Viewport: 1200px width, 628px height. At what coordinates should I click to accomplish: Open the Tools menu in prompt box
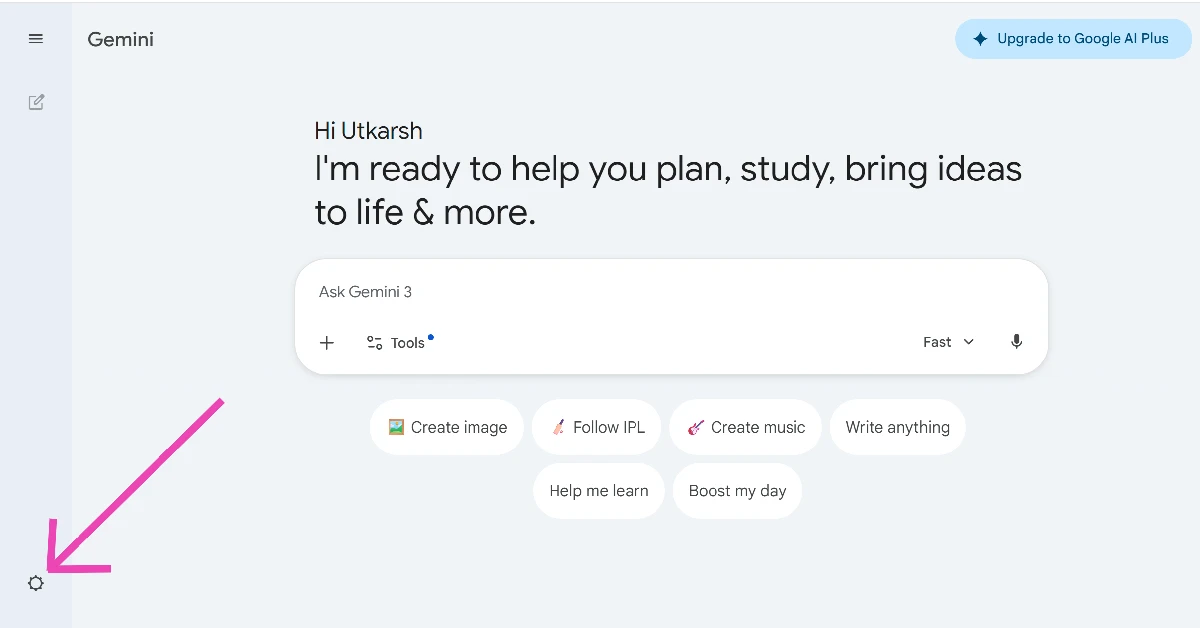399,343
